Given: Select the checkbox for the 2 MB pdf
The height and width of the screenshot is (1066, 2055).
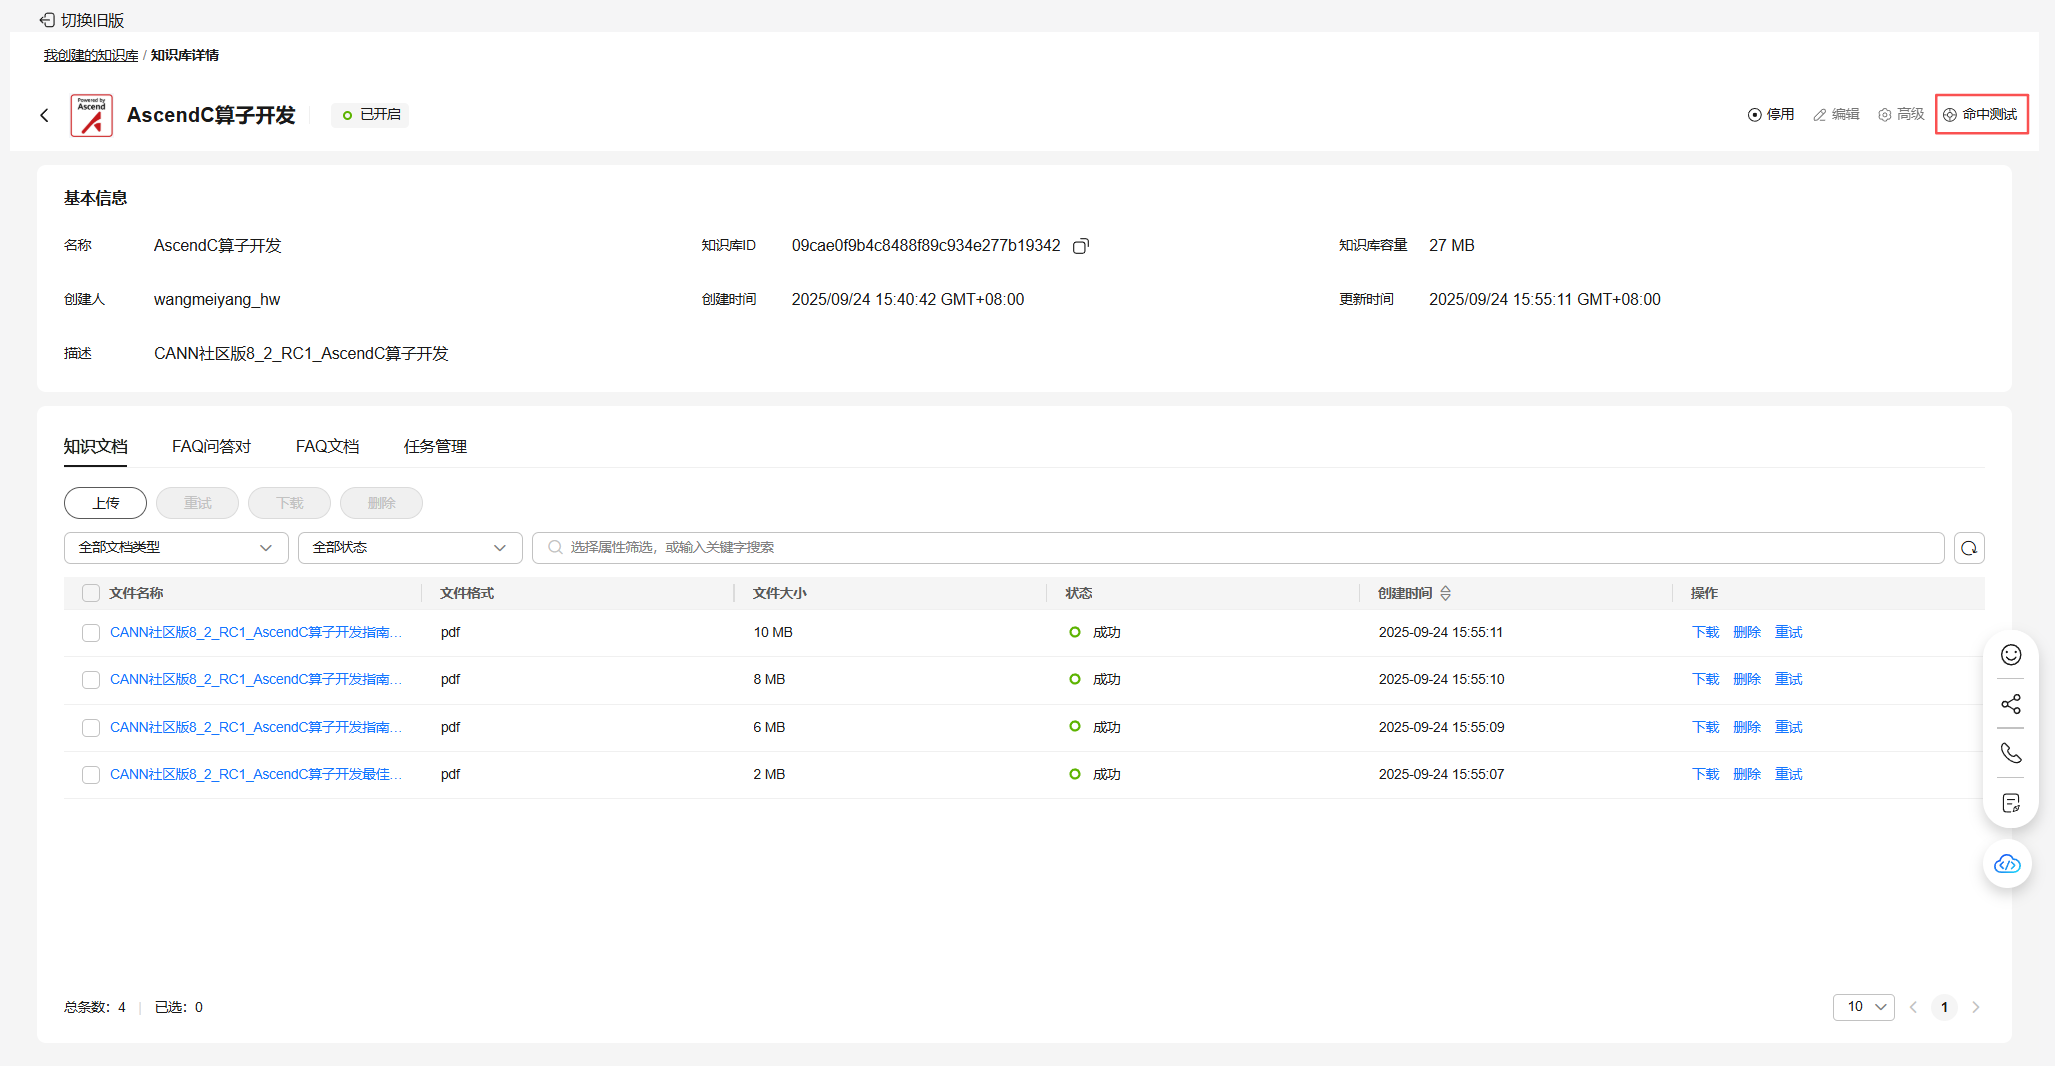Looking at the screenshot, I should [91, 775].
